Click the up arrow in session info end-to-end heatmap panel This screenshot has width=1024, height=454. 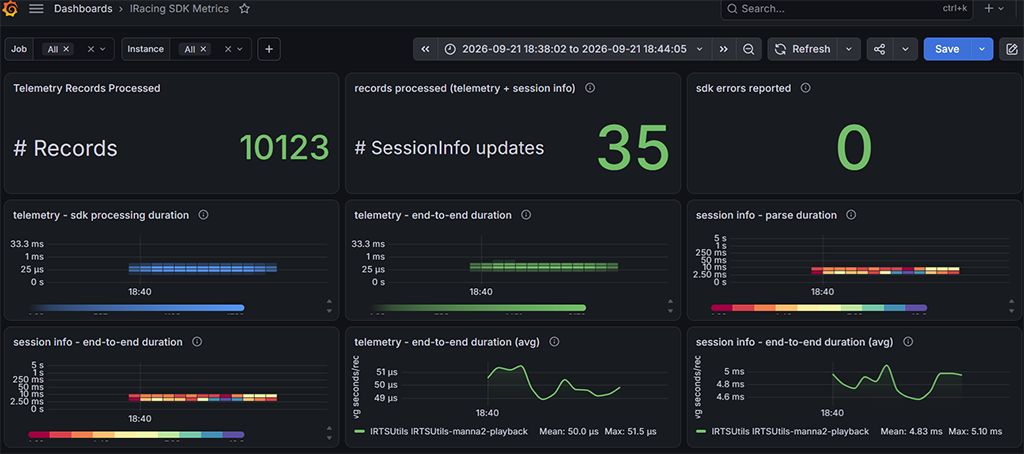(x=329, y=429)
